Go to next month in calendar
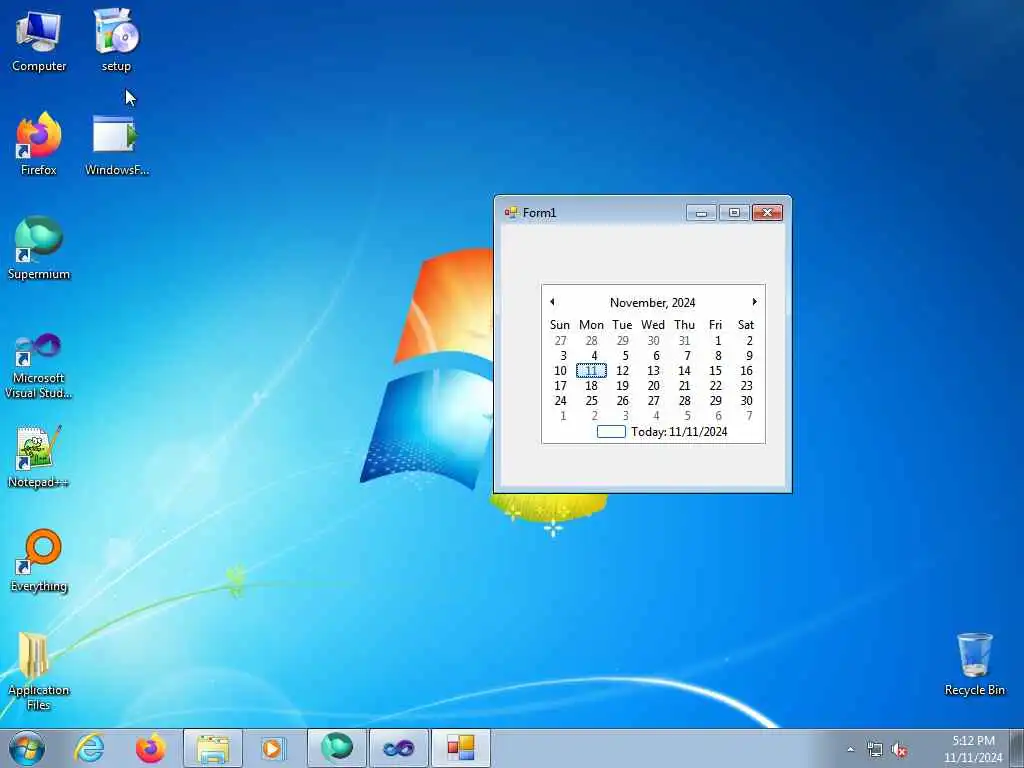The image size is (1024, 768). click(754, 302)
